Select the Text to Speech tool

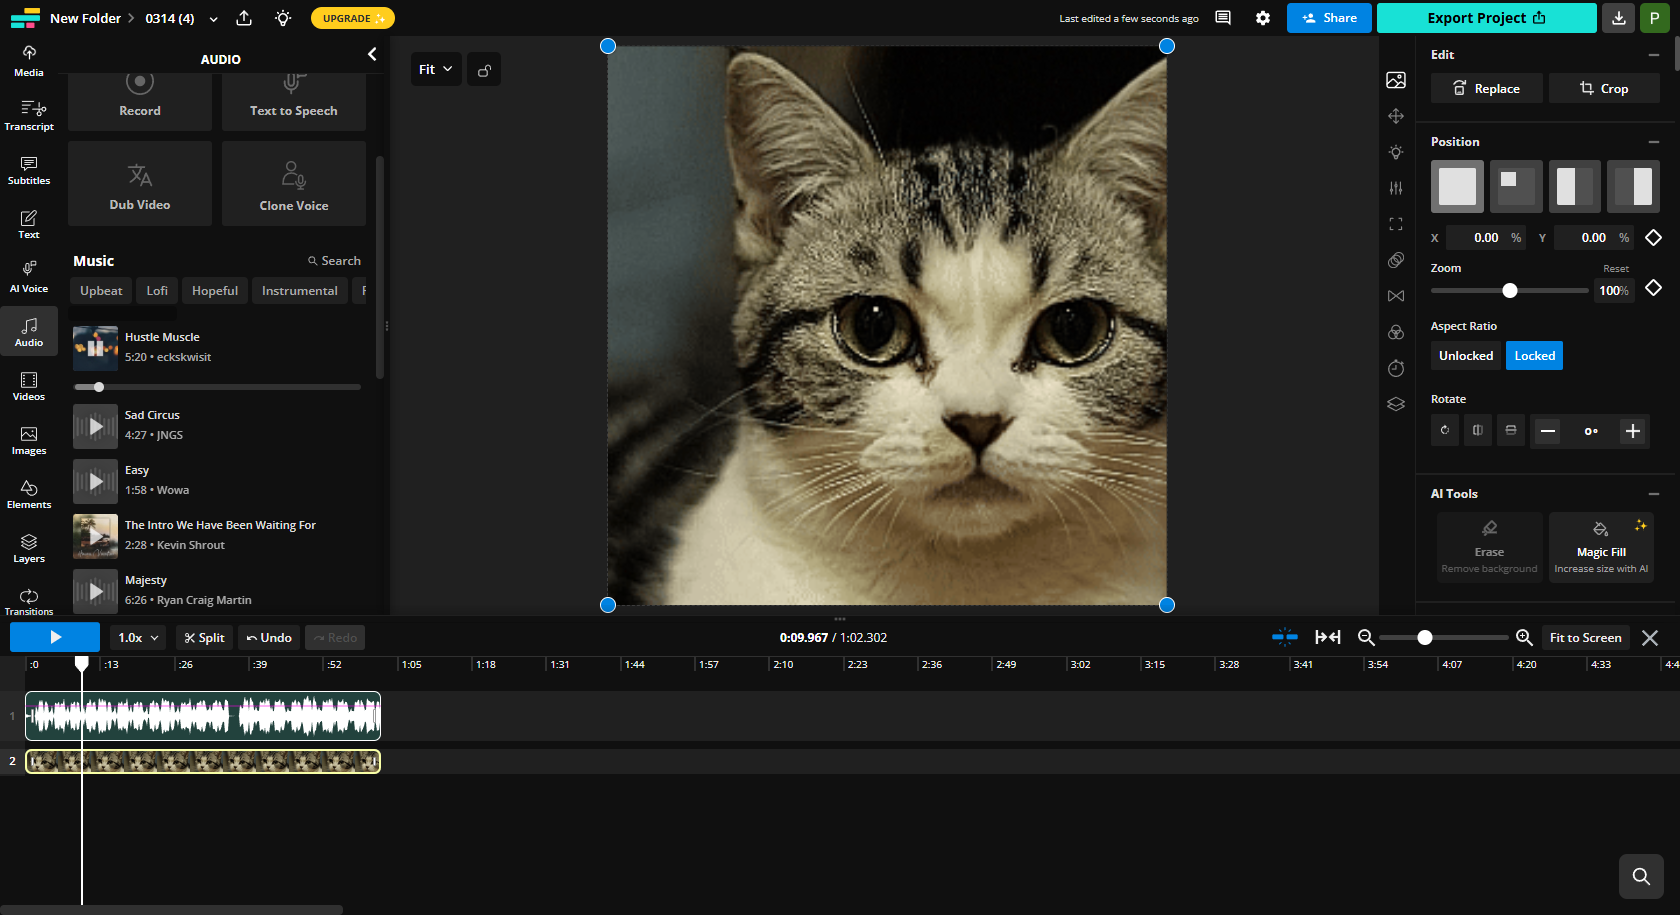(x=293, y=95)
